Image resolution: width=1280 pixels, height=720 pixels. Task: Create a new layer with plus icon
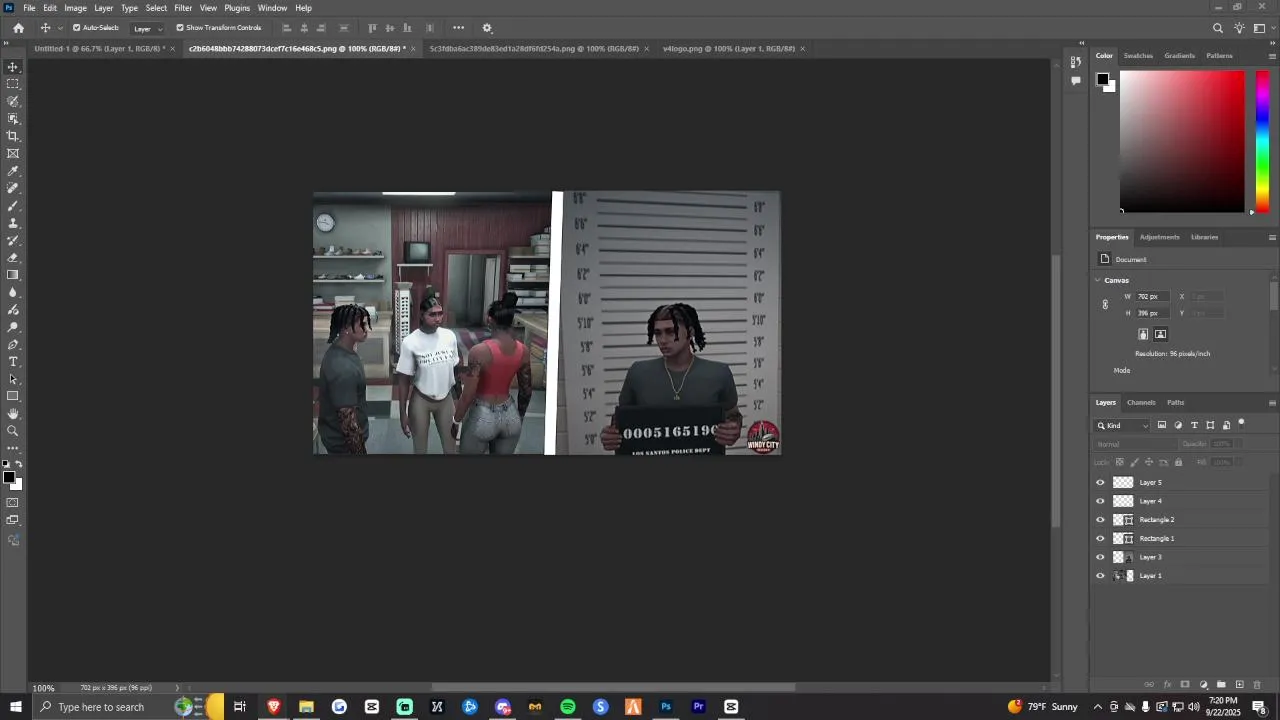(x=1239, y=685)
